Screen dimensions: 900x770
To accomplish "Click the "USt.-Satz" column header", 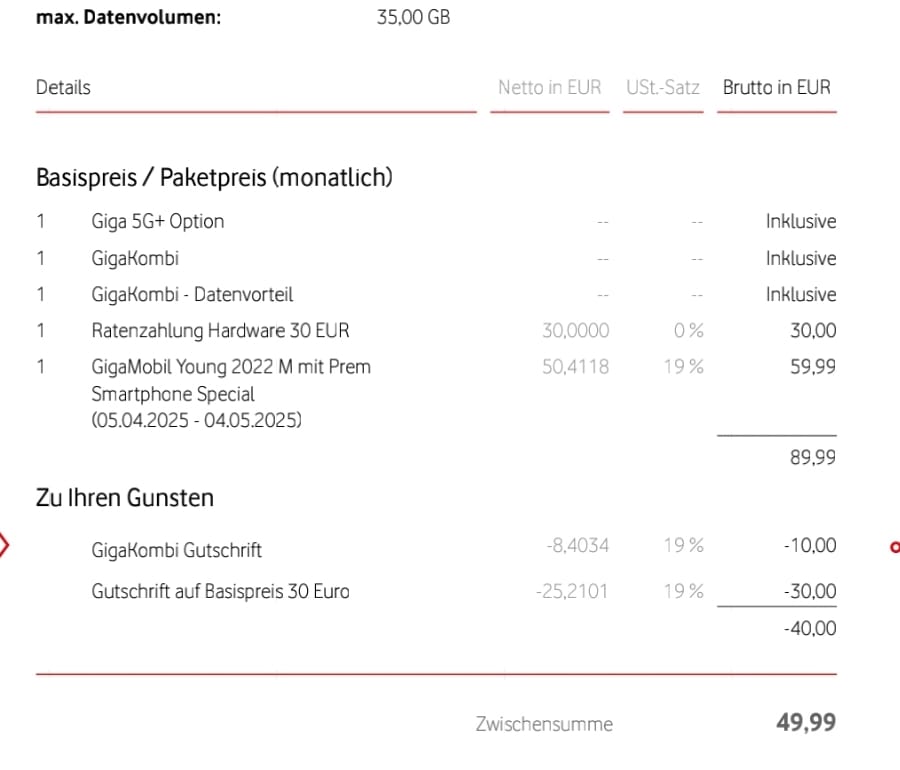I will [663, 87].
